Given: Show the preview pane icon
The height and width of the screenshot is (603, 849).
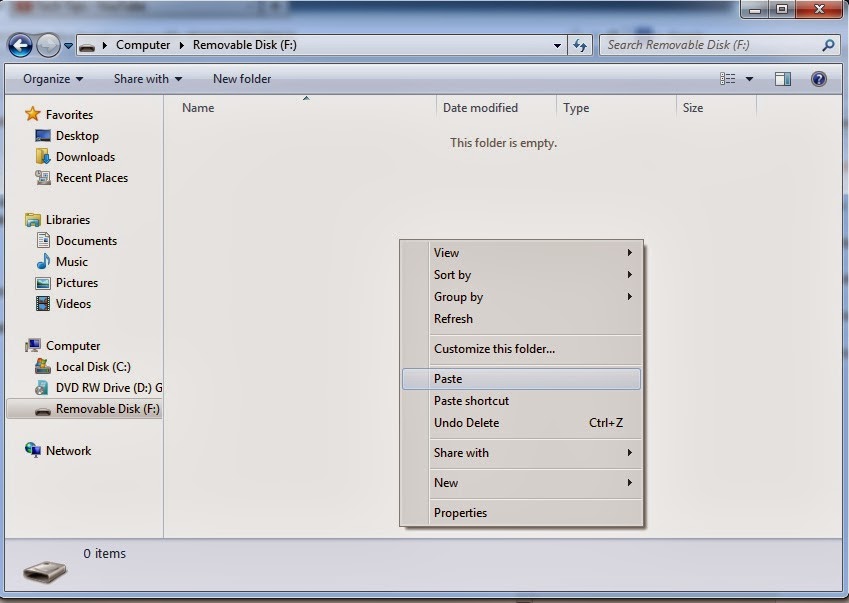Looking at the screenshot, I should (783, 79).
